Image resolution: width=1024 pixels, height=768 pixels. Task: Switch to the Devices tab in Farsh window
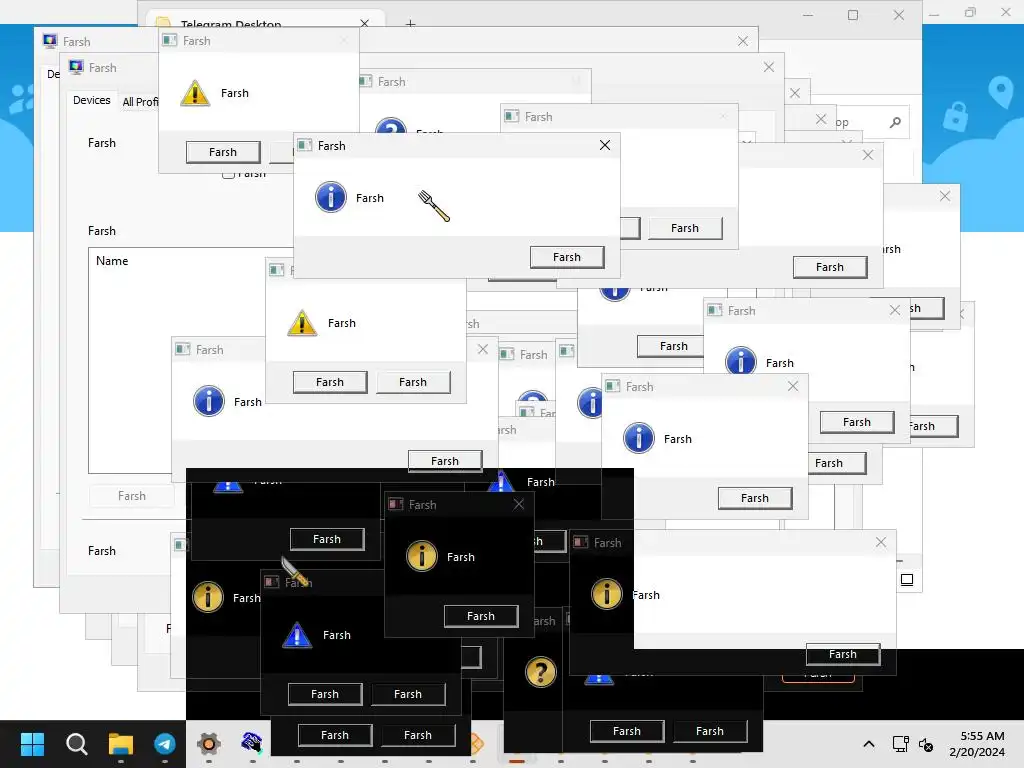coord(91,100)
